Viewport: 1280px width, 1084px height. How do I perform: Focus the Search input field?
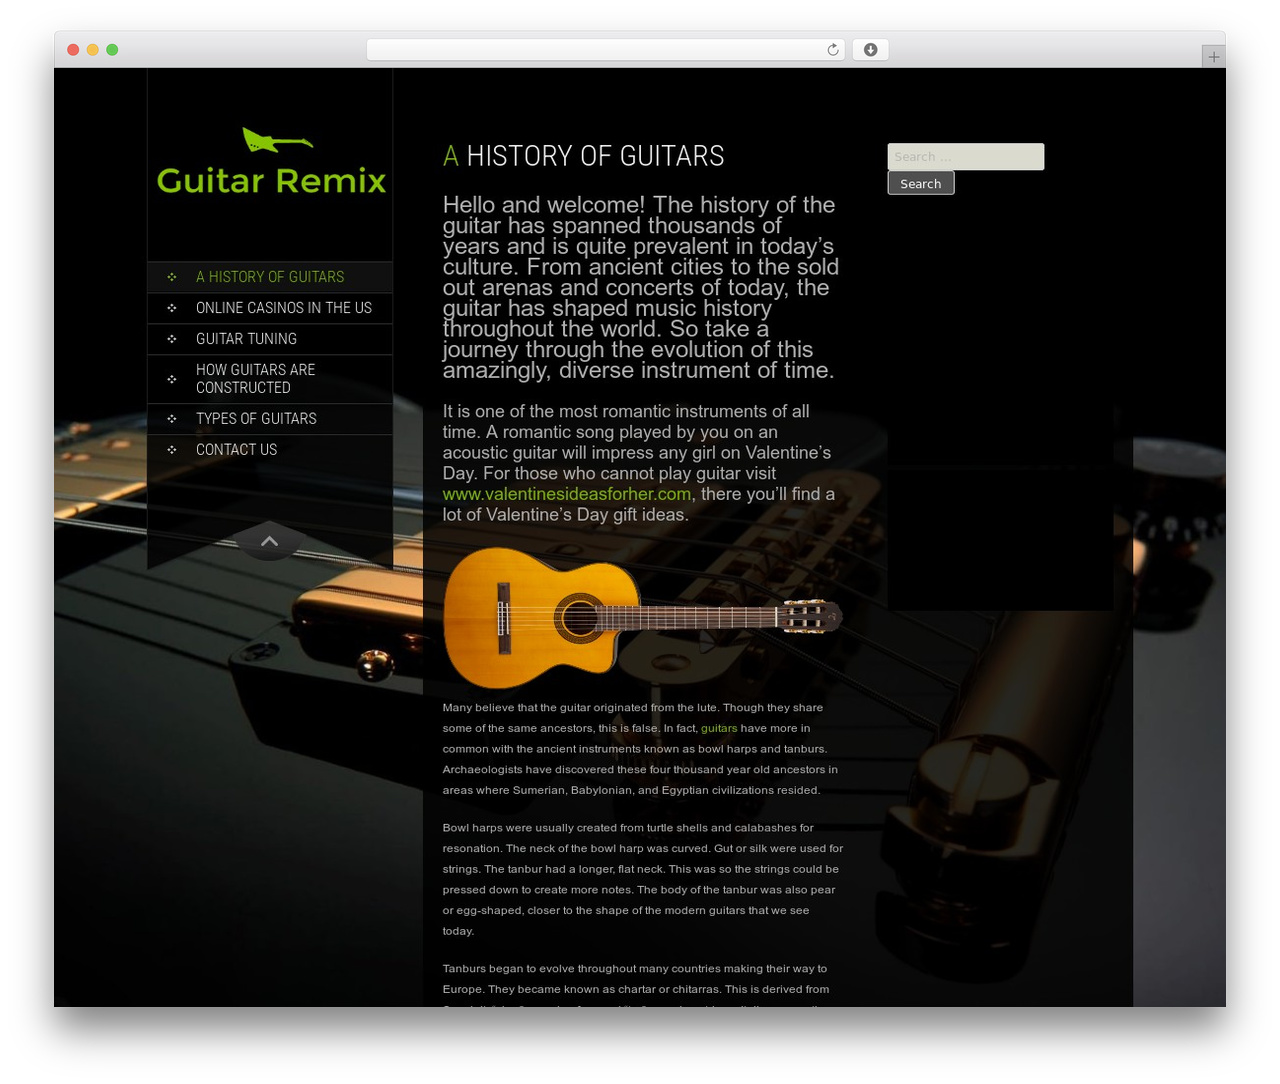click(x=966, y=157)
